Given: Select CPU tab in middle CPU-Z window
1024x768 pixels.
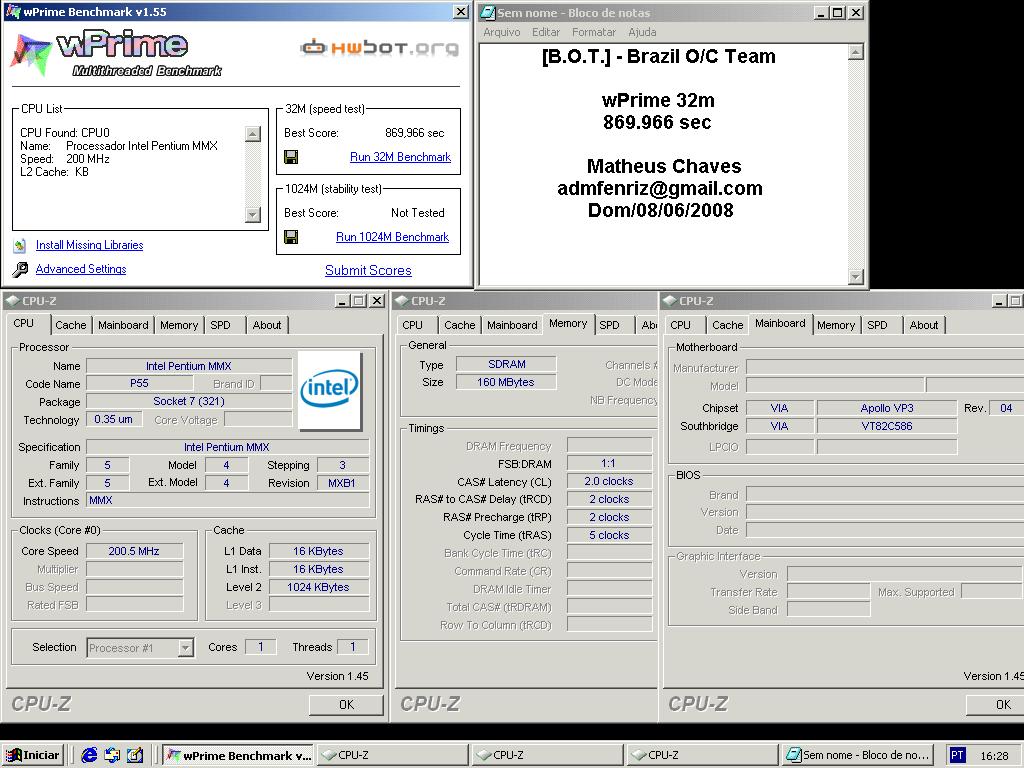Looking at the screenshot, I should (413, 325).
